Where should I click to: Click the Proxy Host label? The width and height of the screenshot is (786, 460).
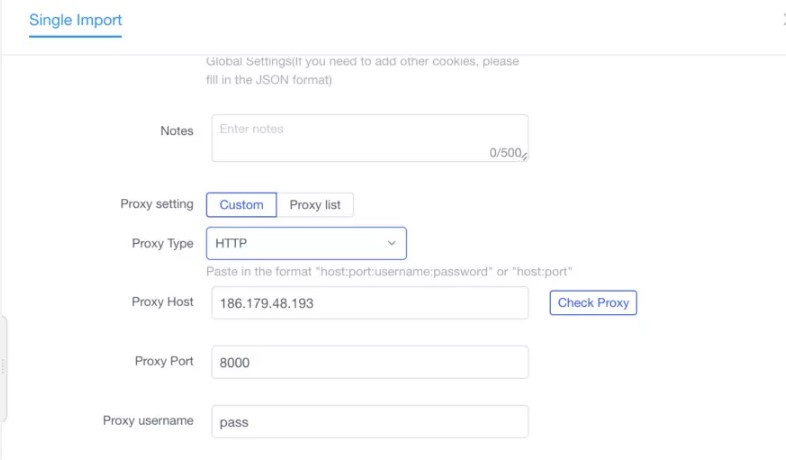(x=162, y=302)
